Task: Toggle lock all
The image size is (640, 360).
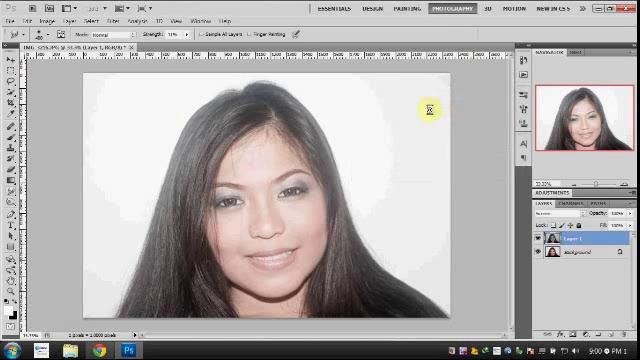Action: click(x=579, y=225)
